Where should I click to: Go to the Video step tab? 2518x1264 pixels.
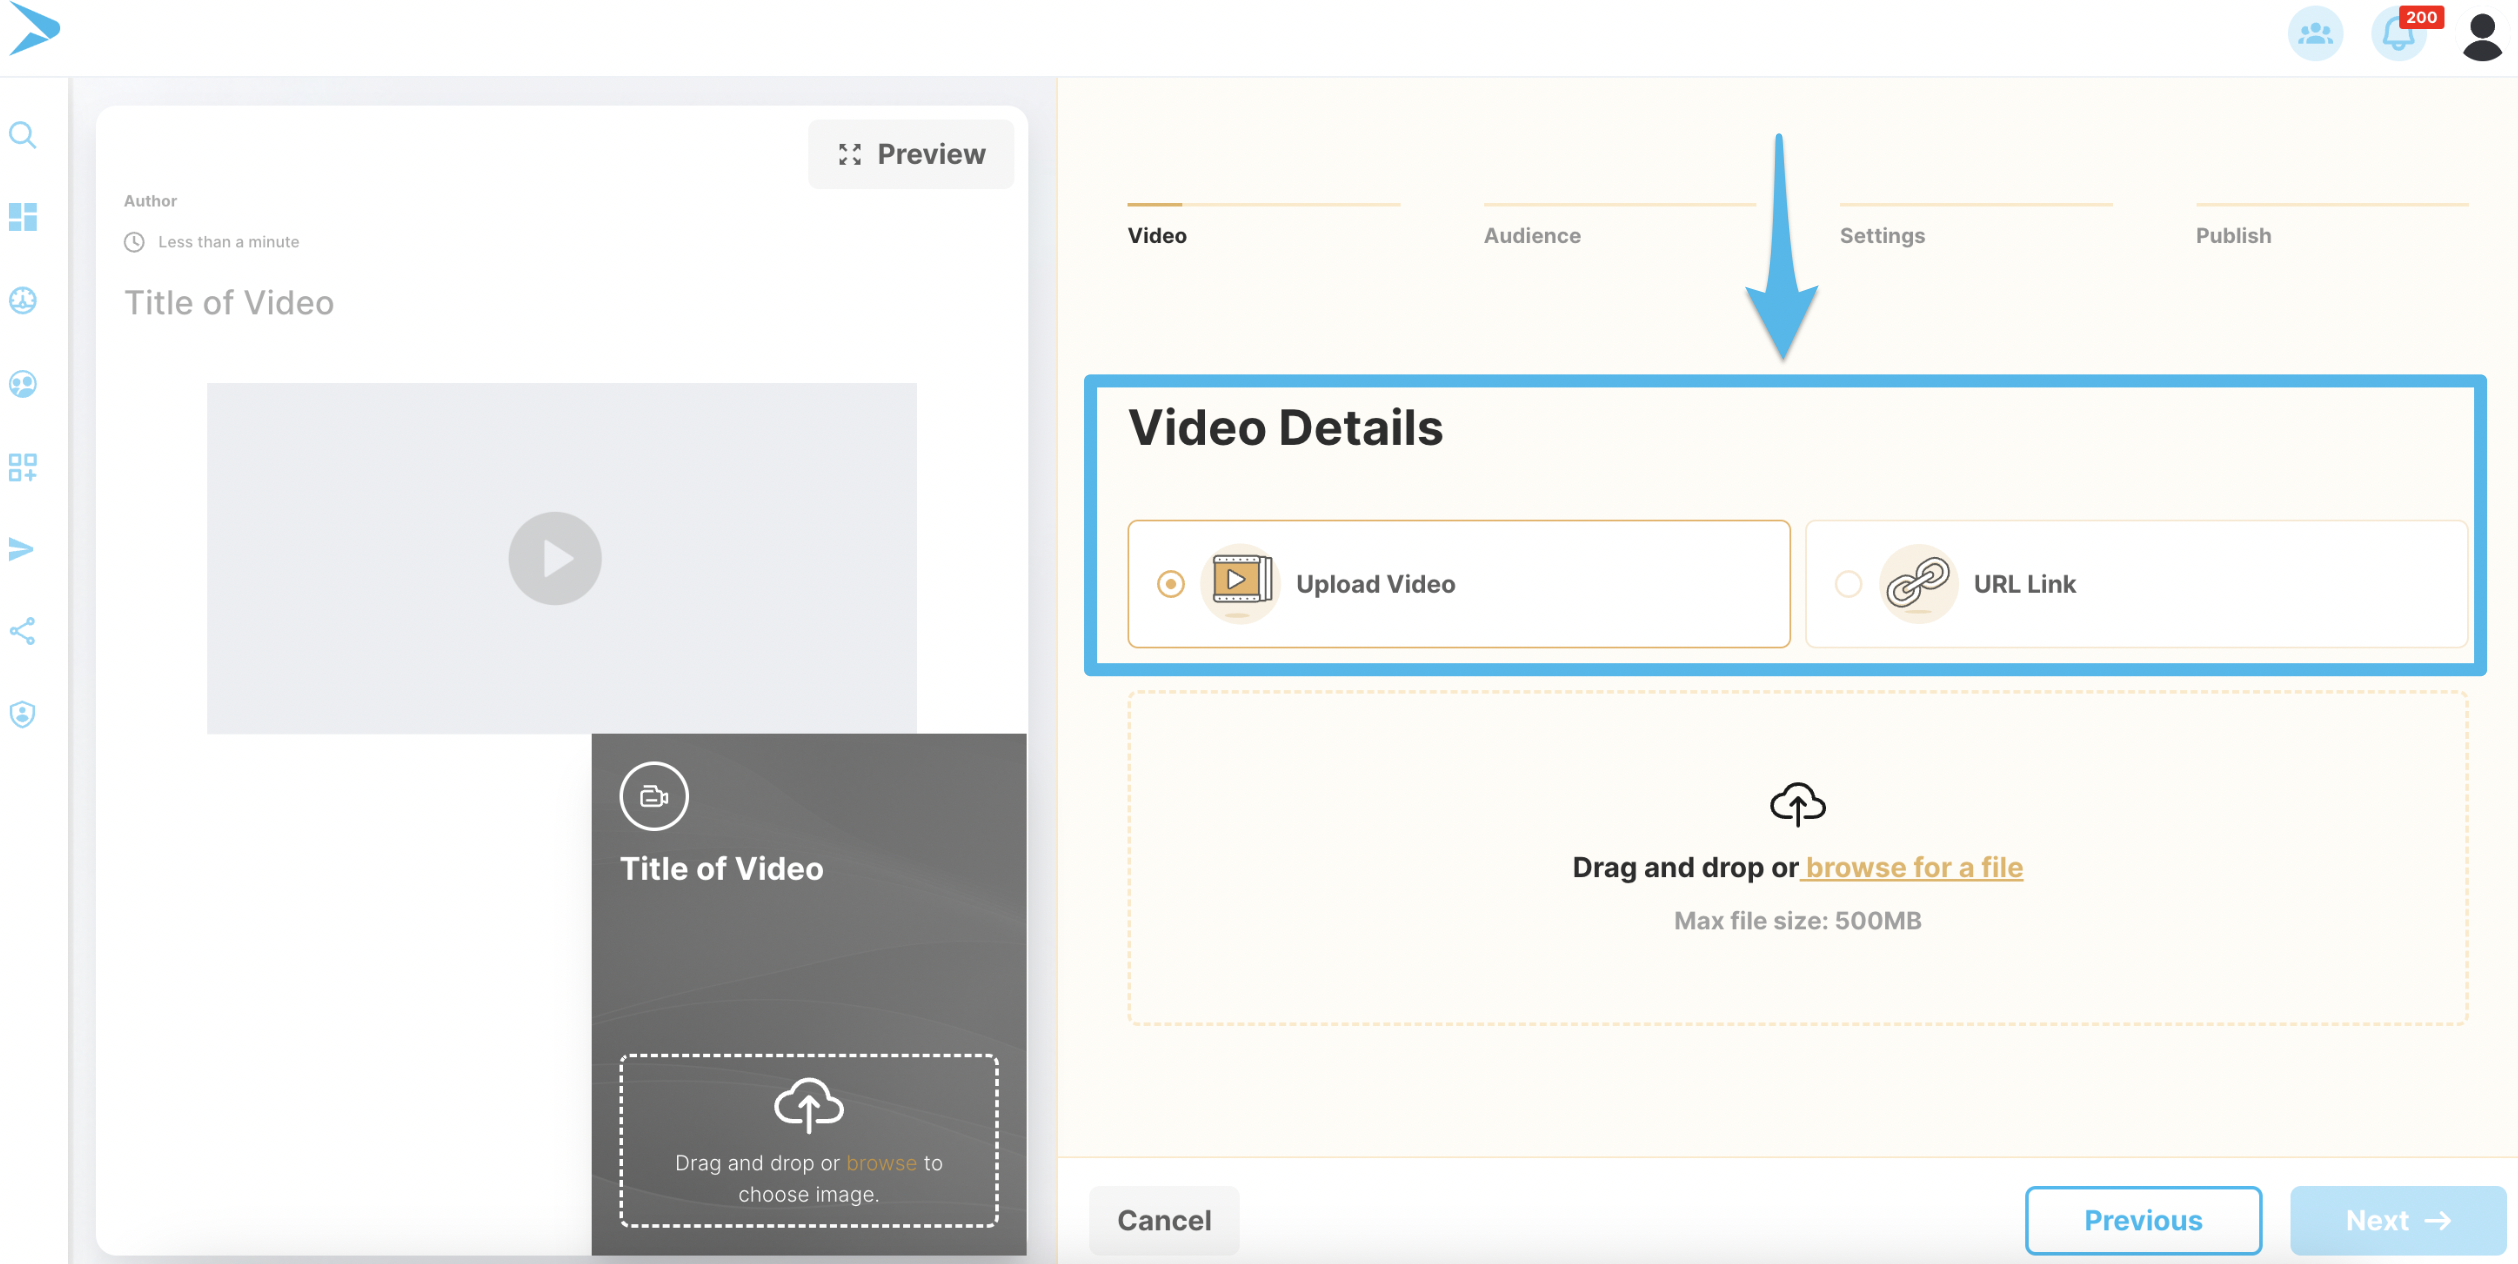1157,236
